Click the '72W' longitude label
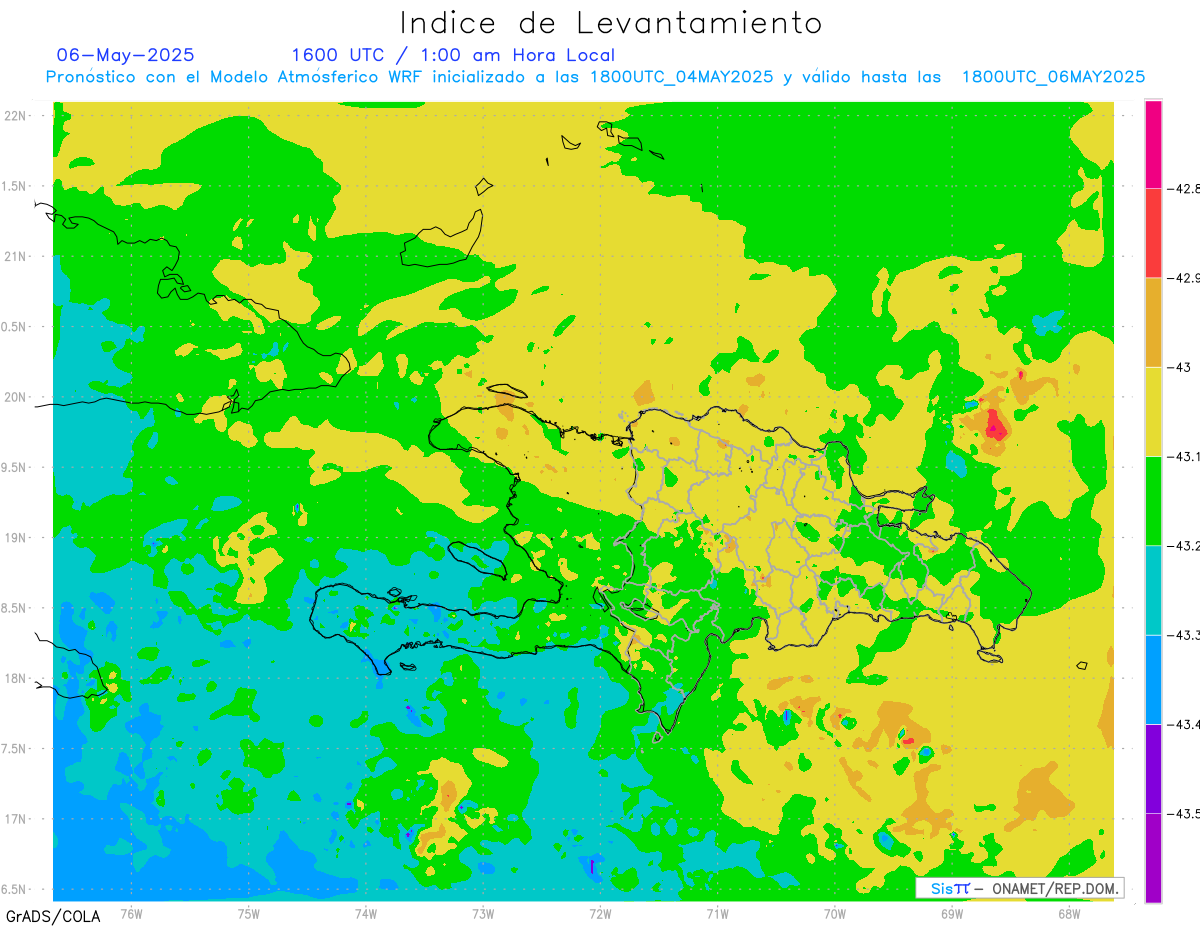Screen dimensions: 1200x927 [600, 913]
